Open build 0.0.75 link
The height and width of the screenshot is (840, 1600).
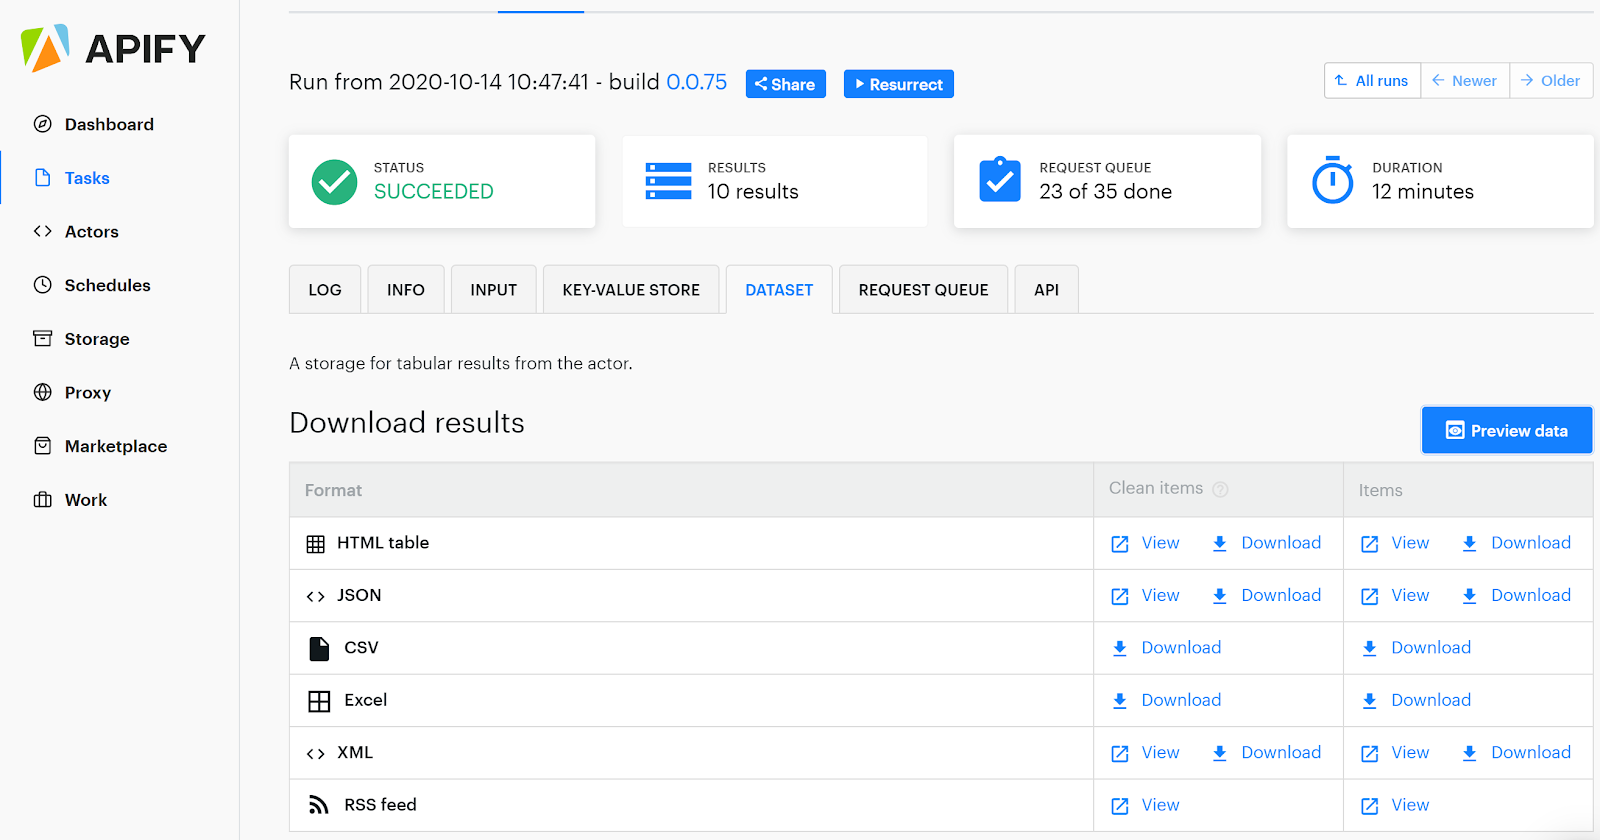tap(696, 82)
